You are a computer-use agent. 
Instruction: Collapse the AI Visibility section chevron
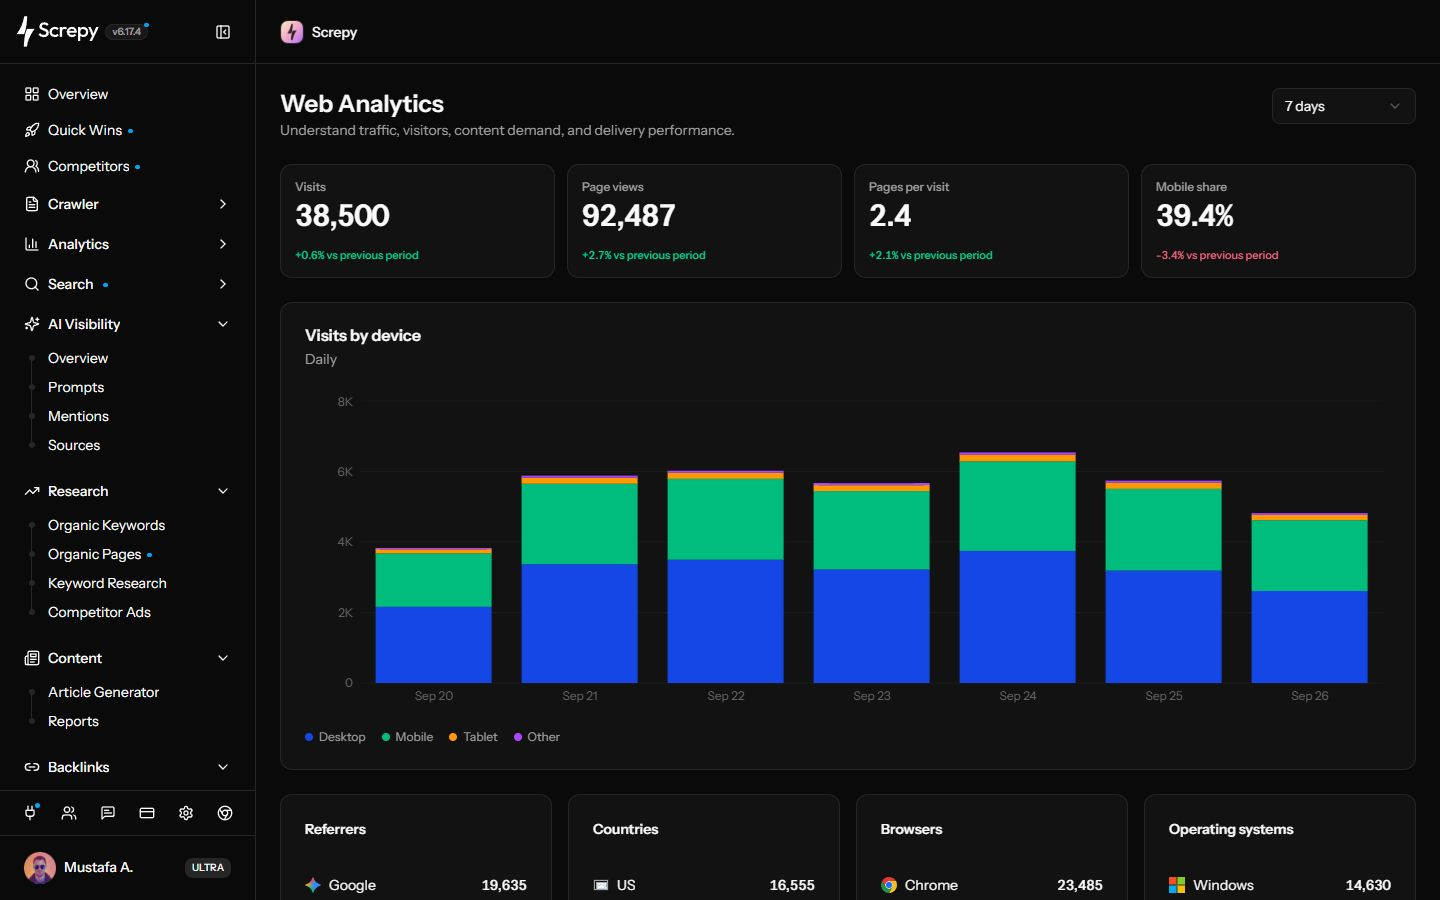[x=223, y=324]
